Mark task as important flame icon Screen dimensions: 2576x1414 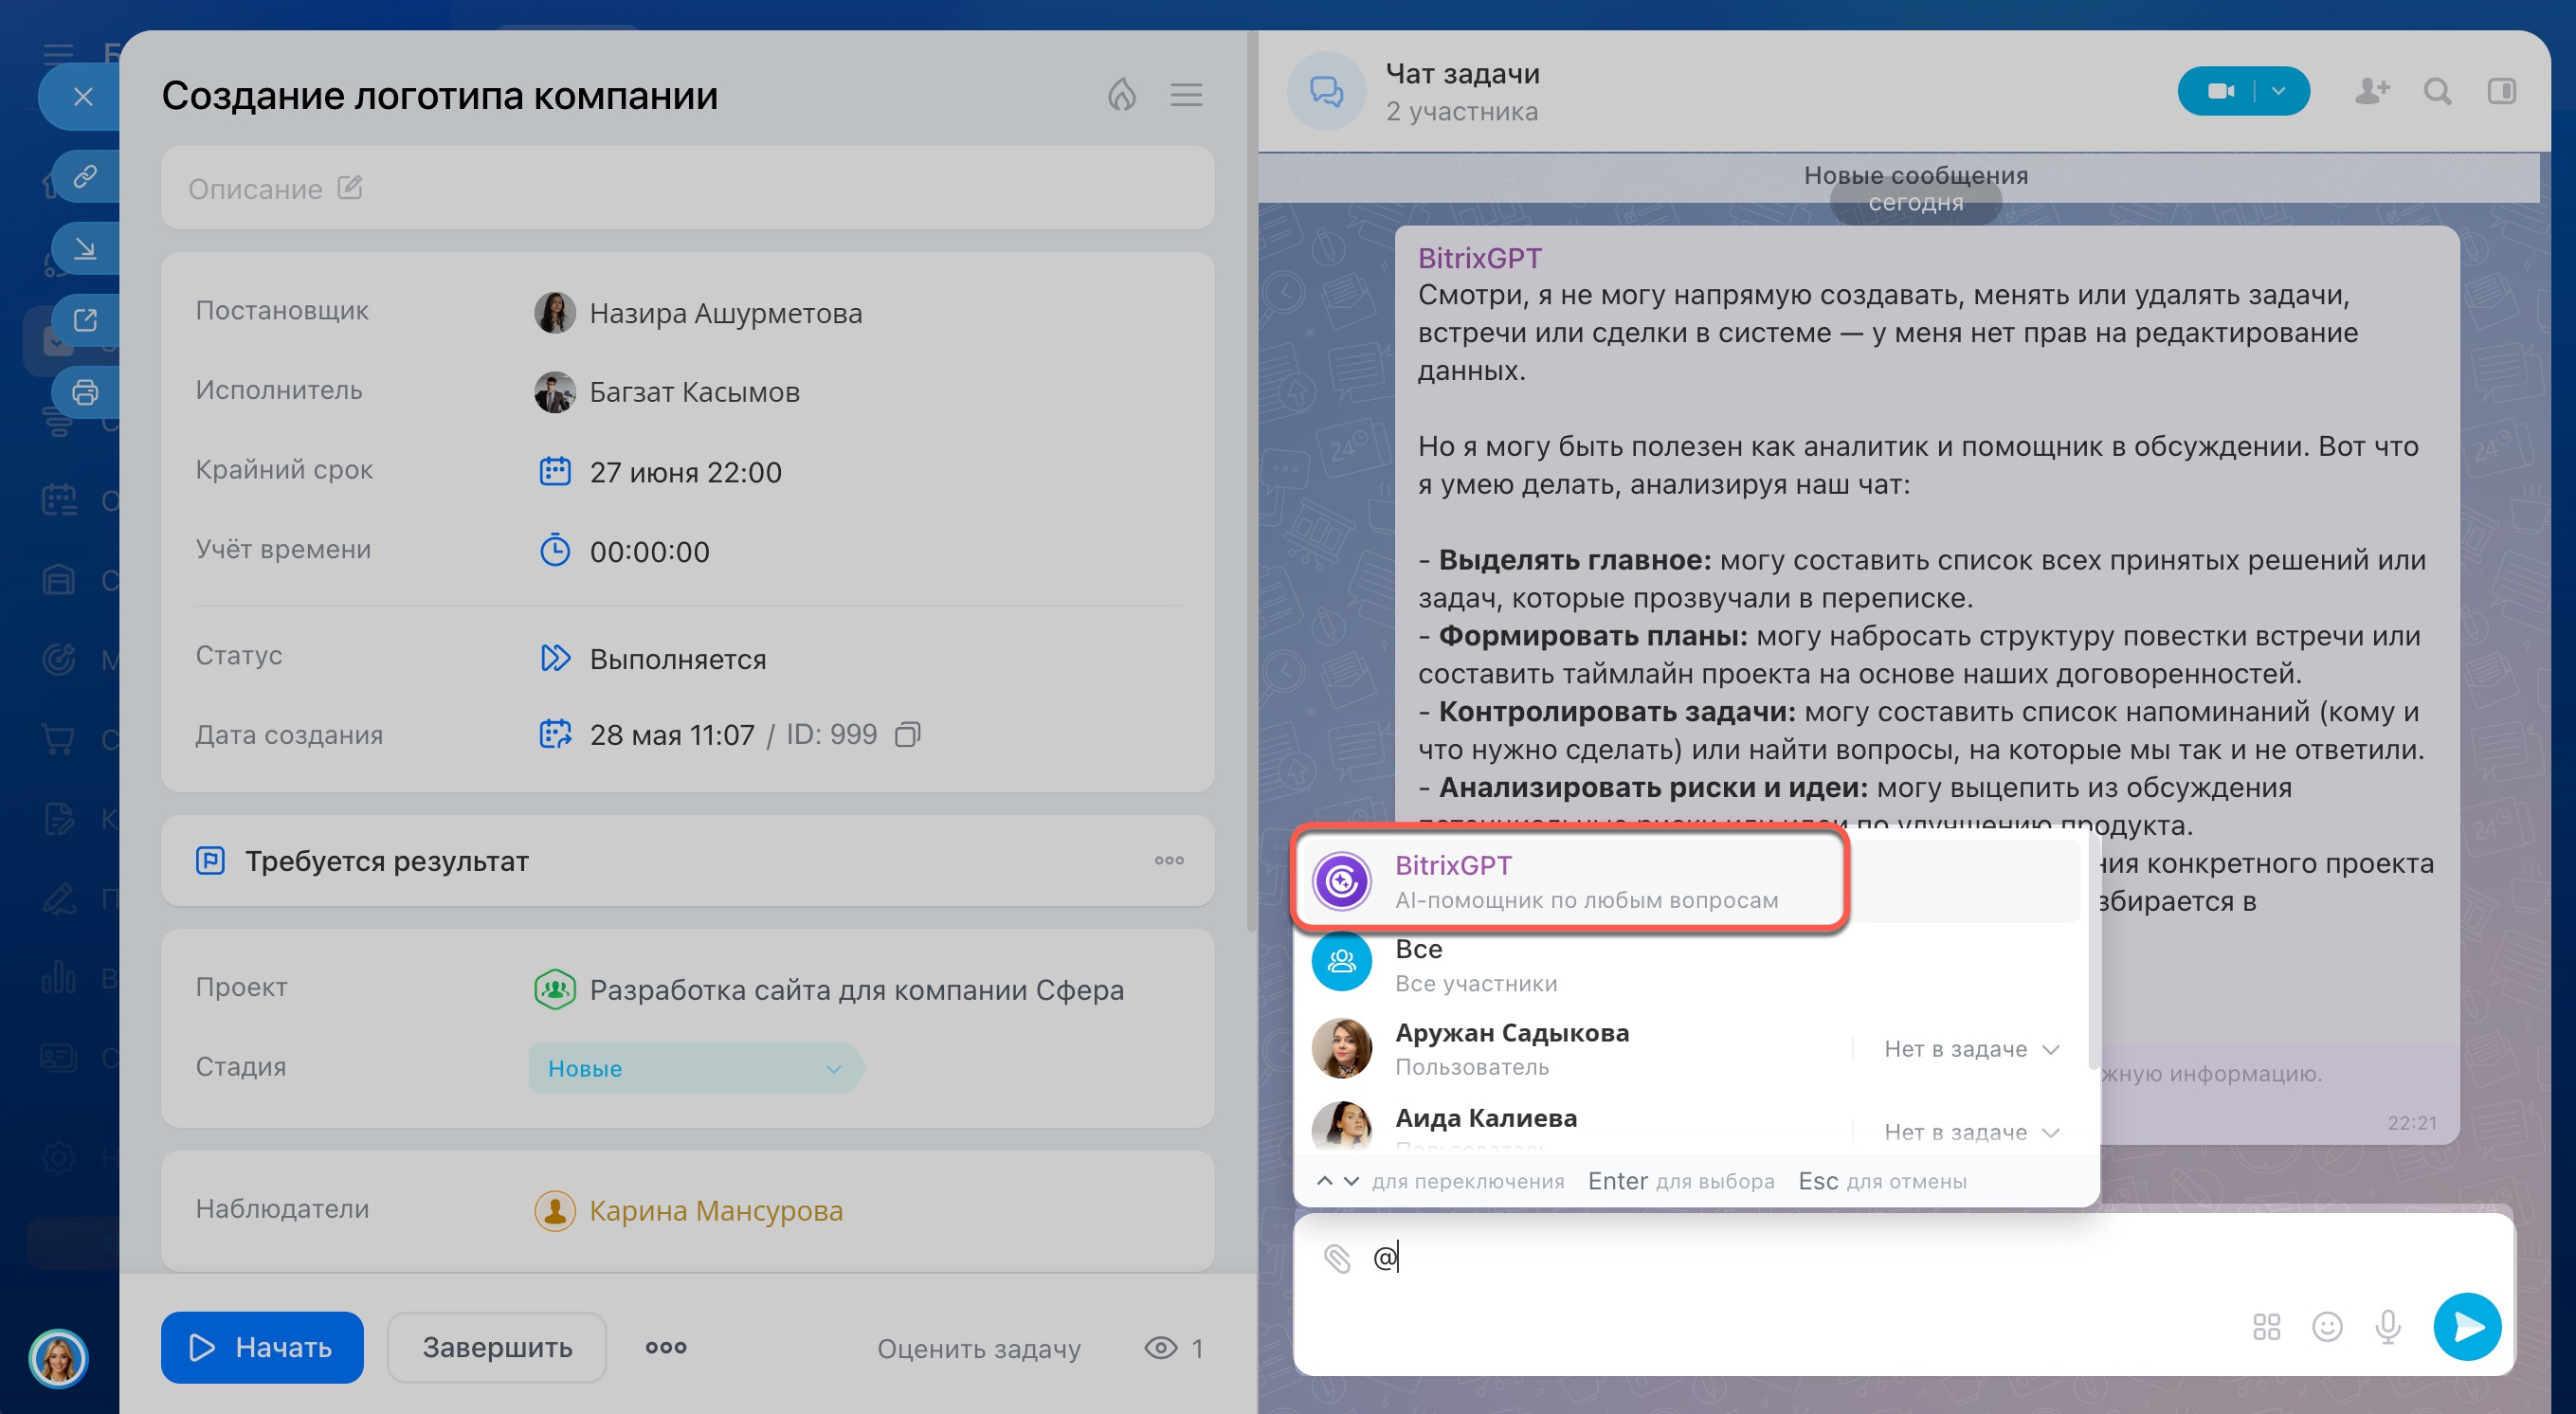coord(1122,95)
